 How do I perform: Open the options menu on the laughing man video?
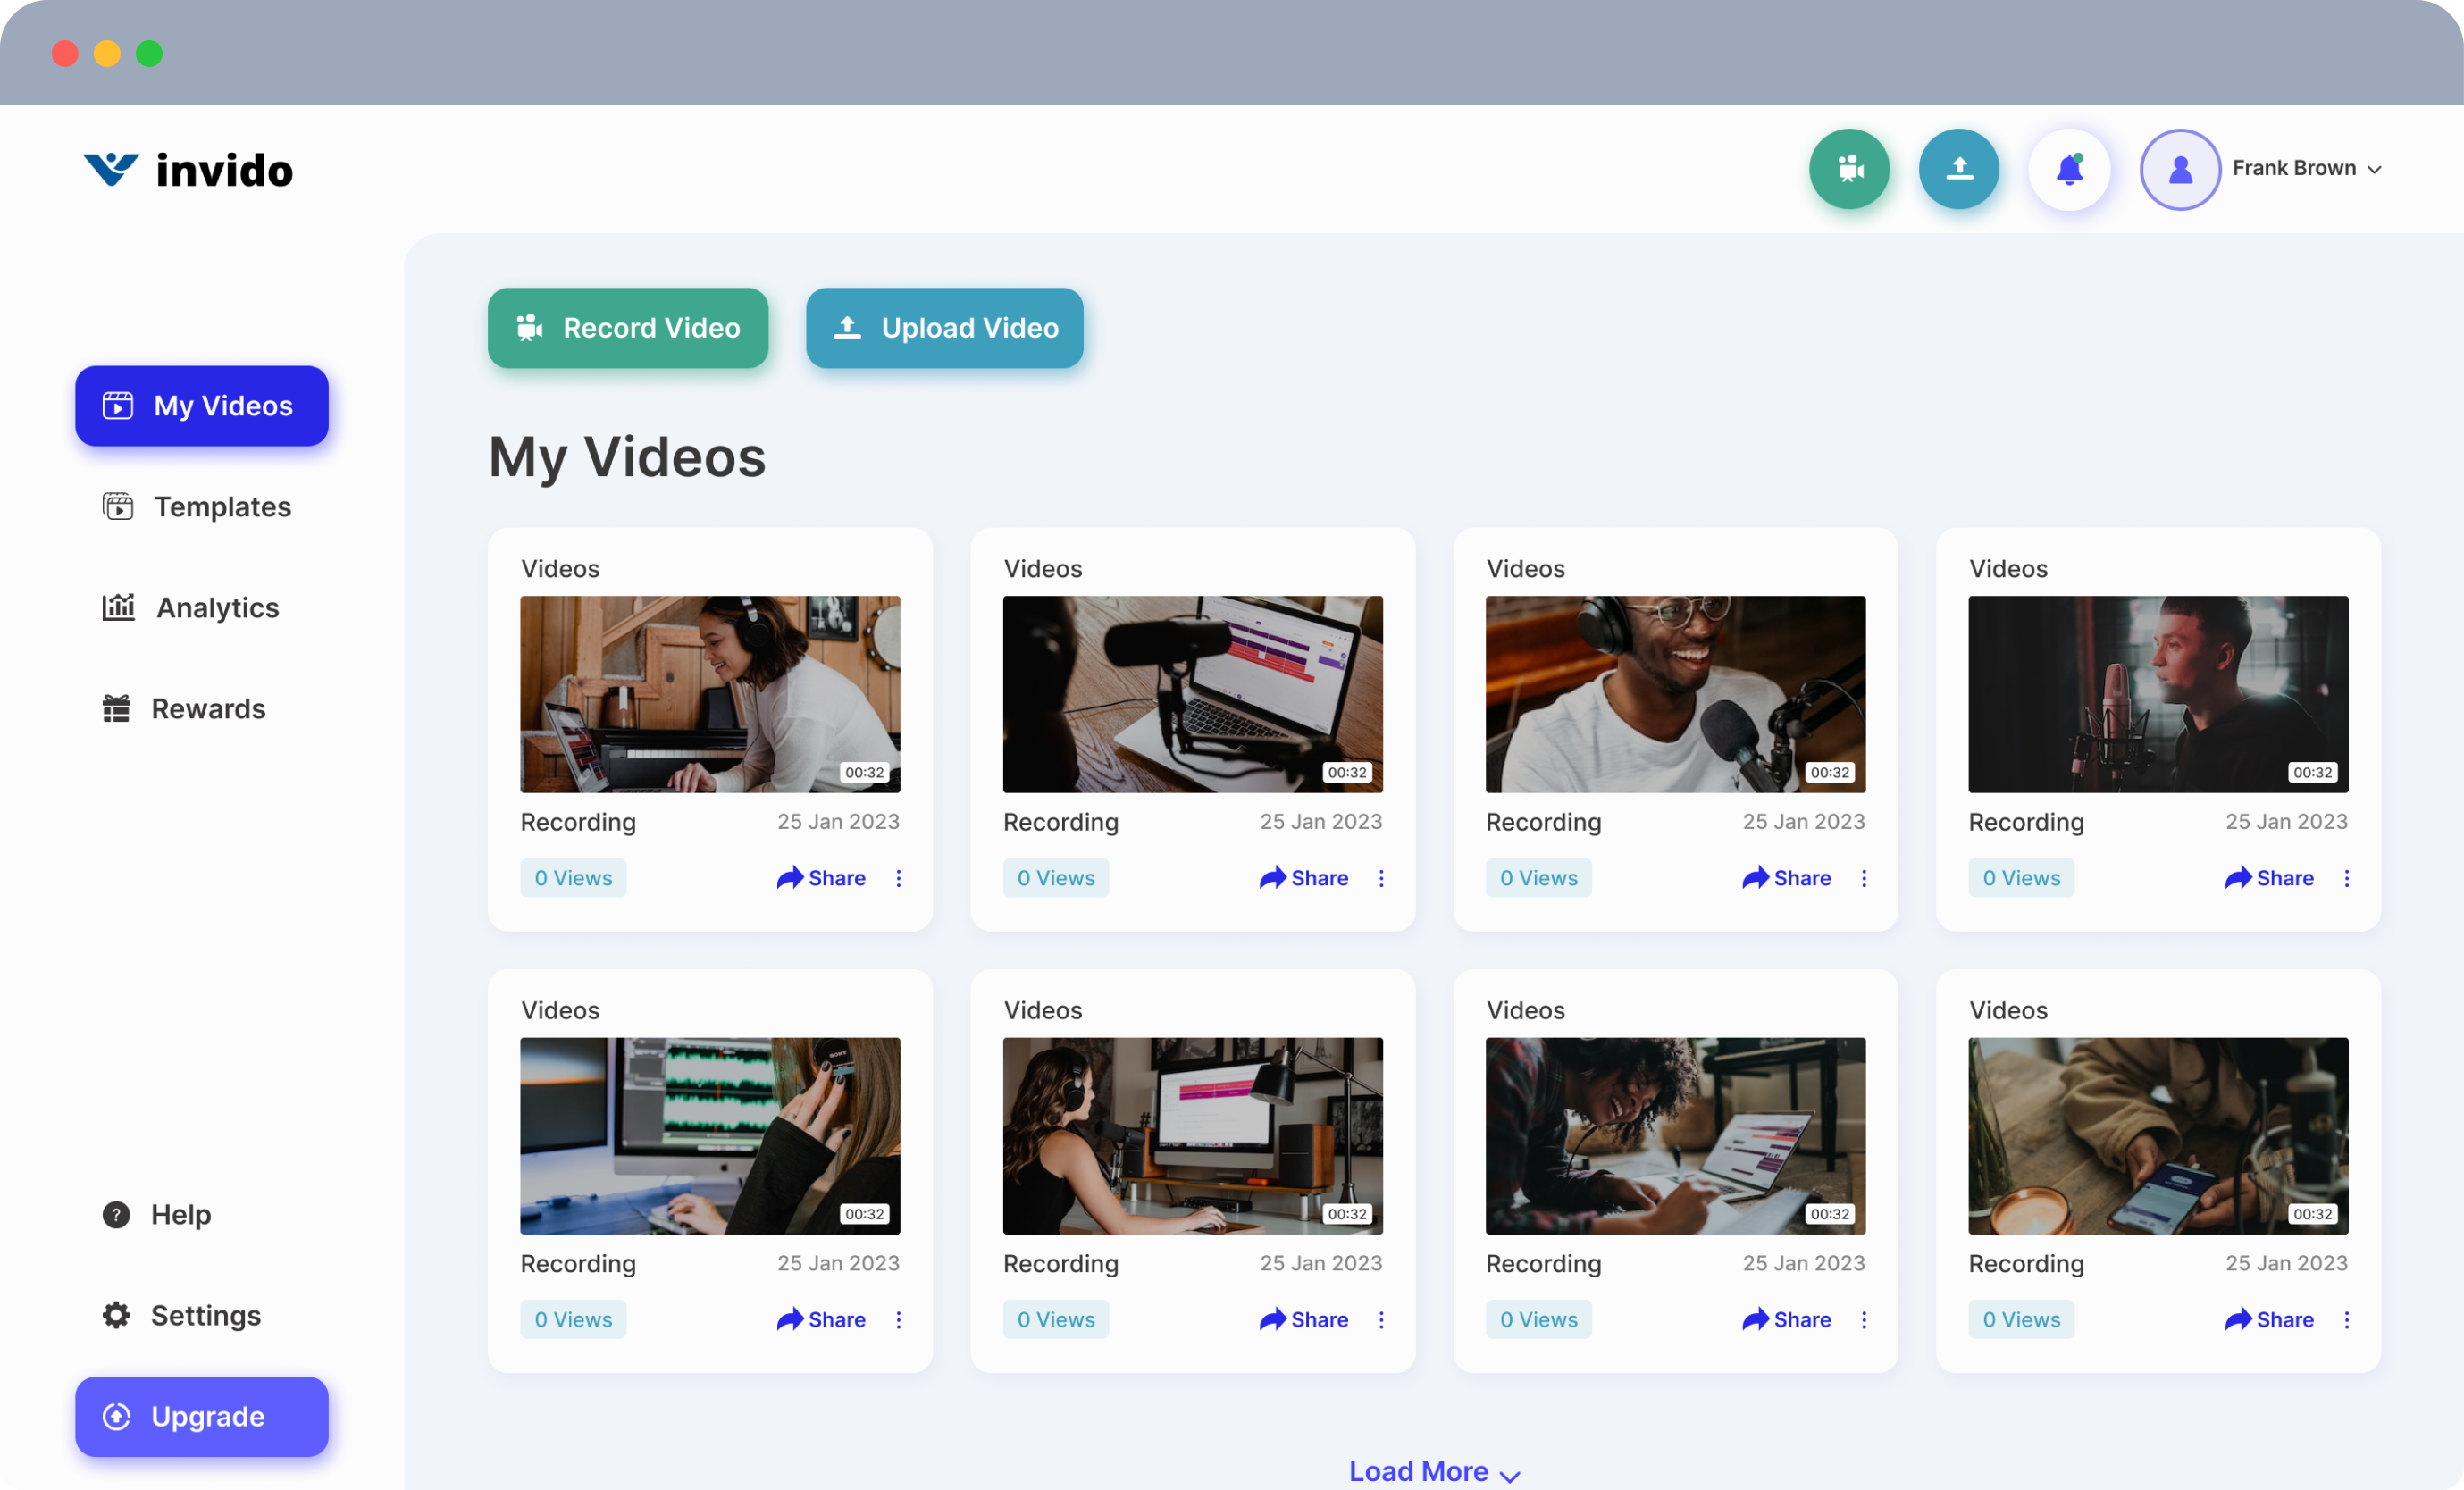click(x=1863, y=878)
